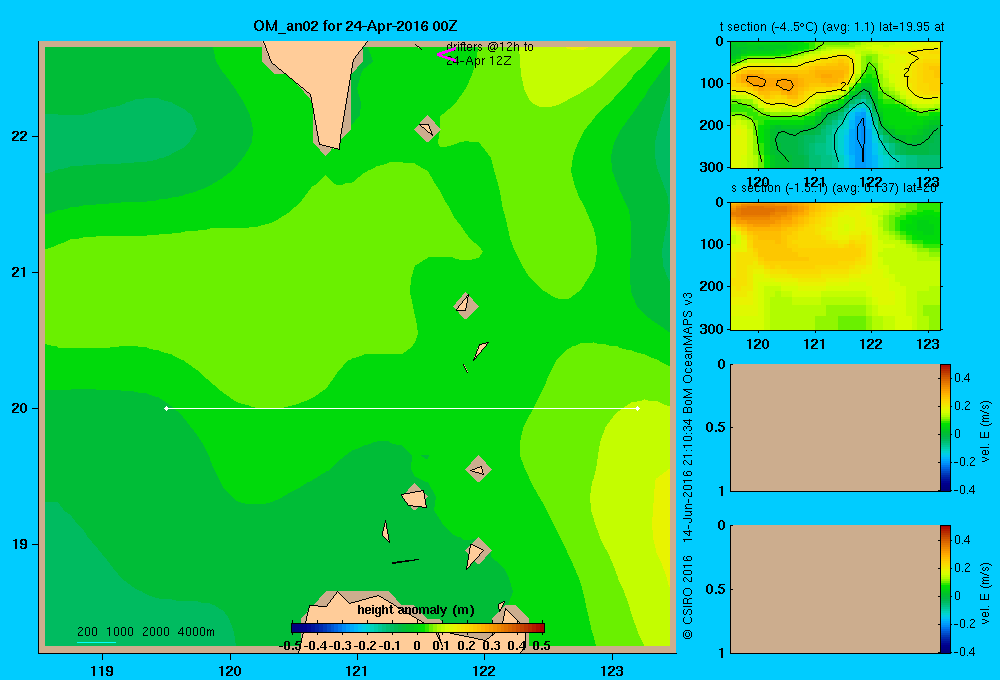
Task: Click the 200 depth legend value
Action: tap(87, 632)
